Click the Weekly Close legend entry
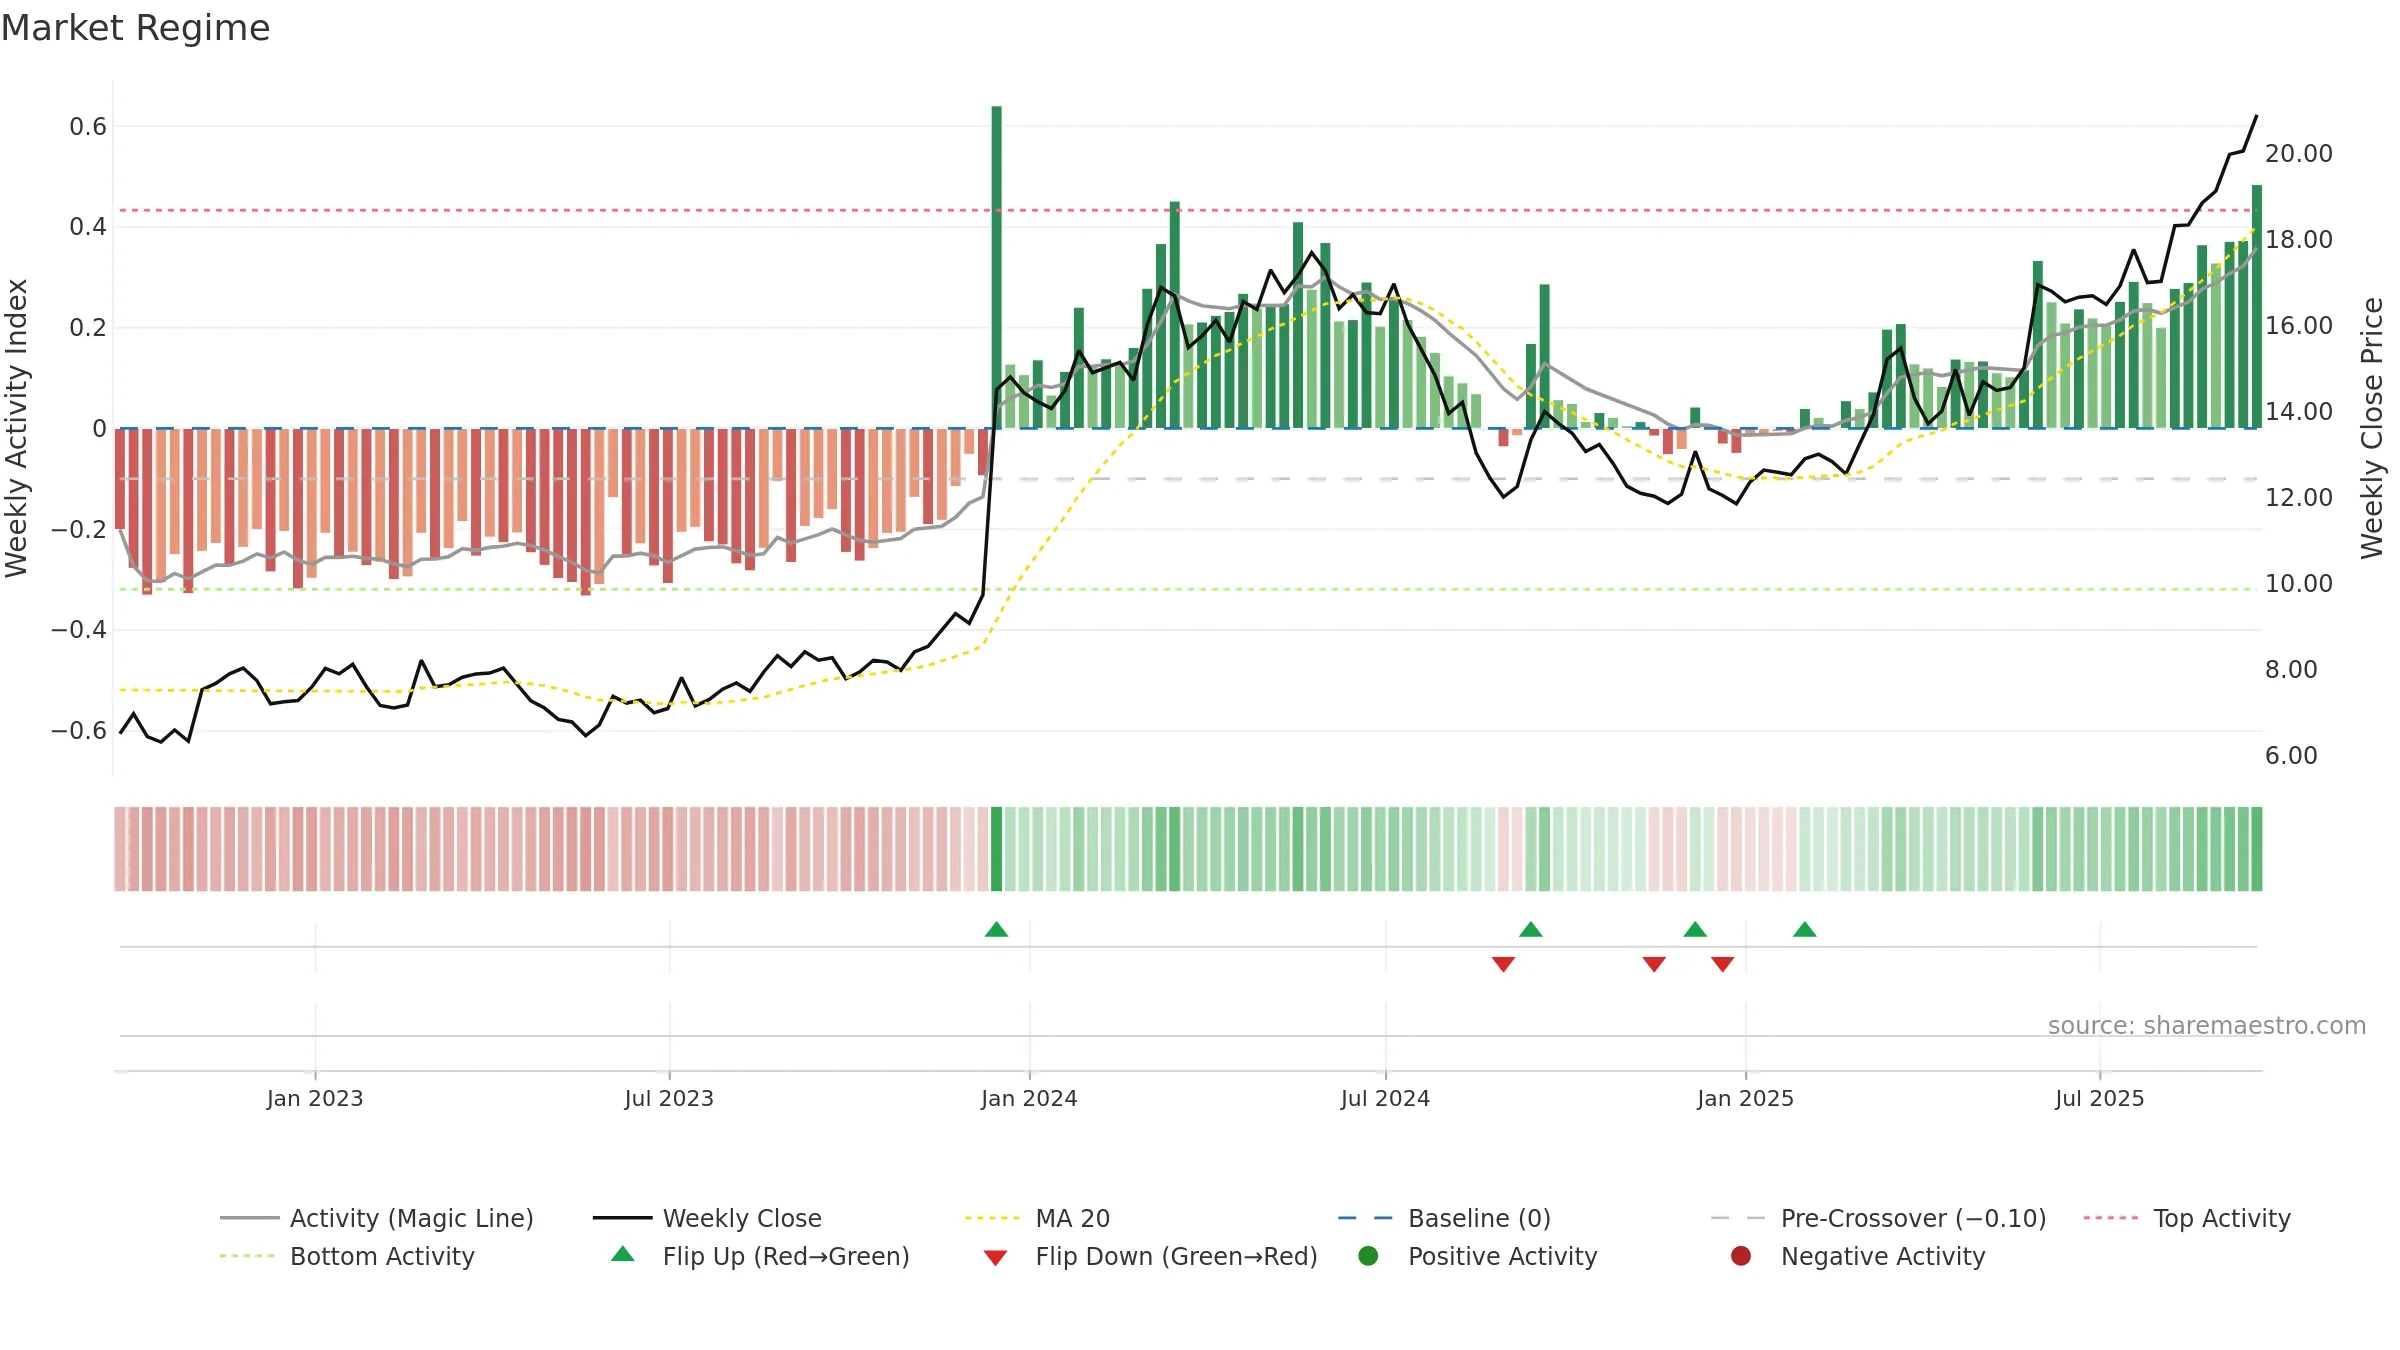This screenshot has width=2400, height=1350. tap(707, 1218)
